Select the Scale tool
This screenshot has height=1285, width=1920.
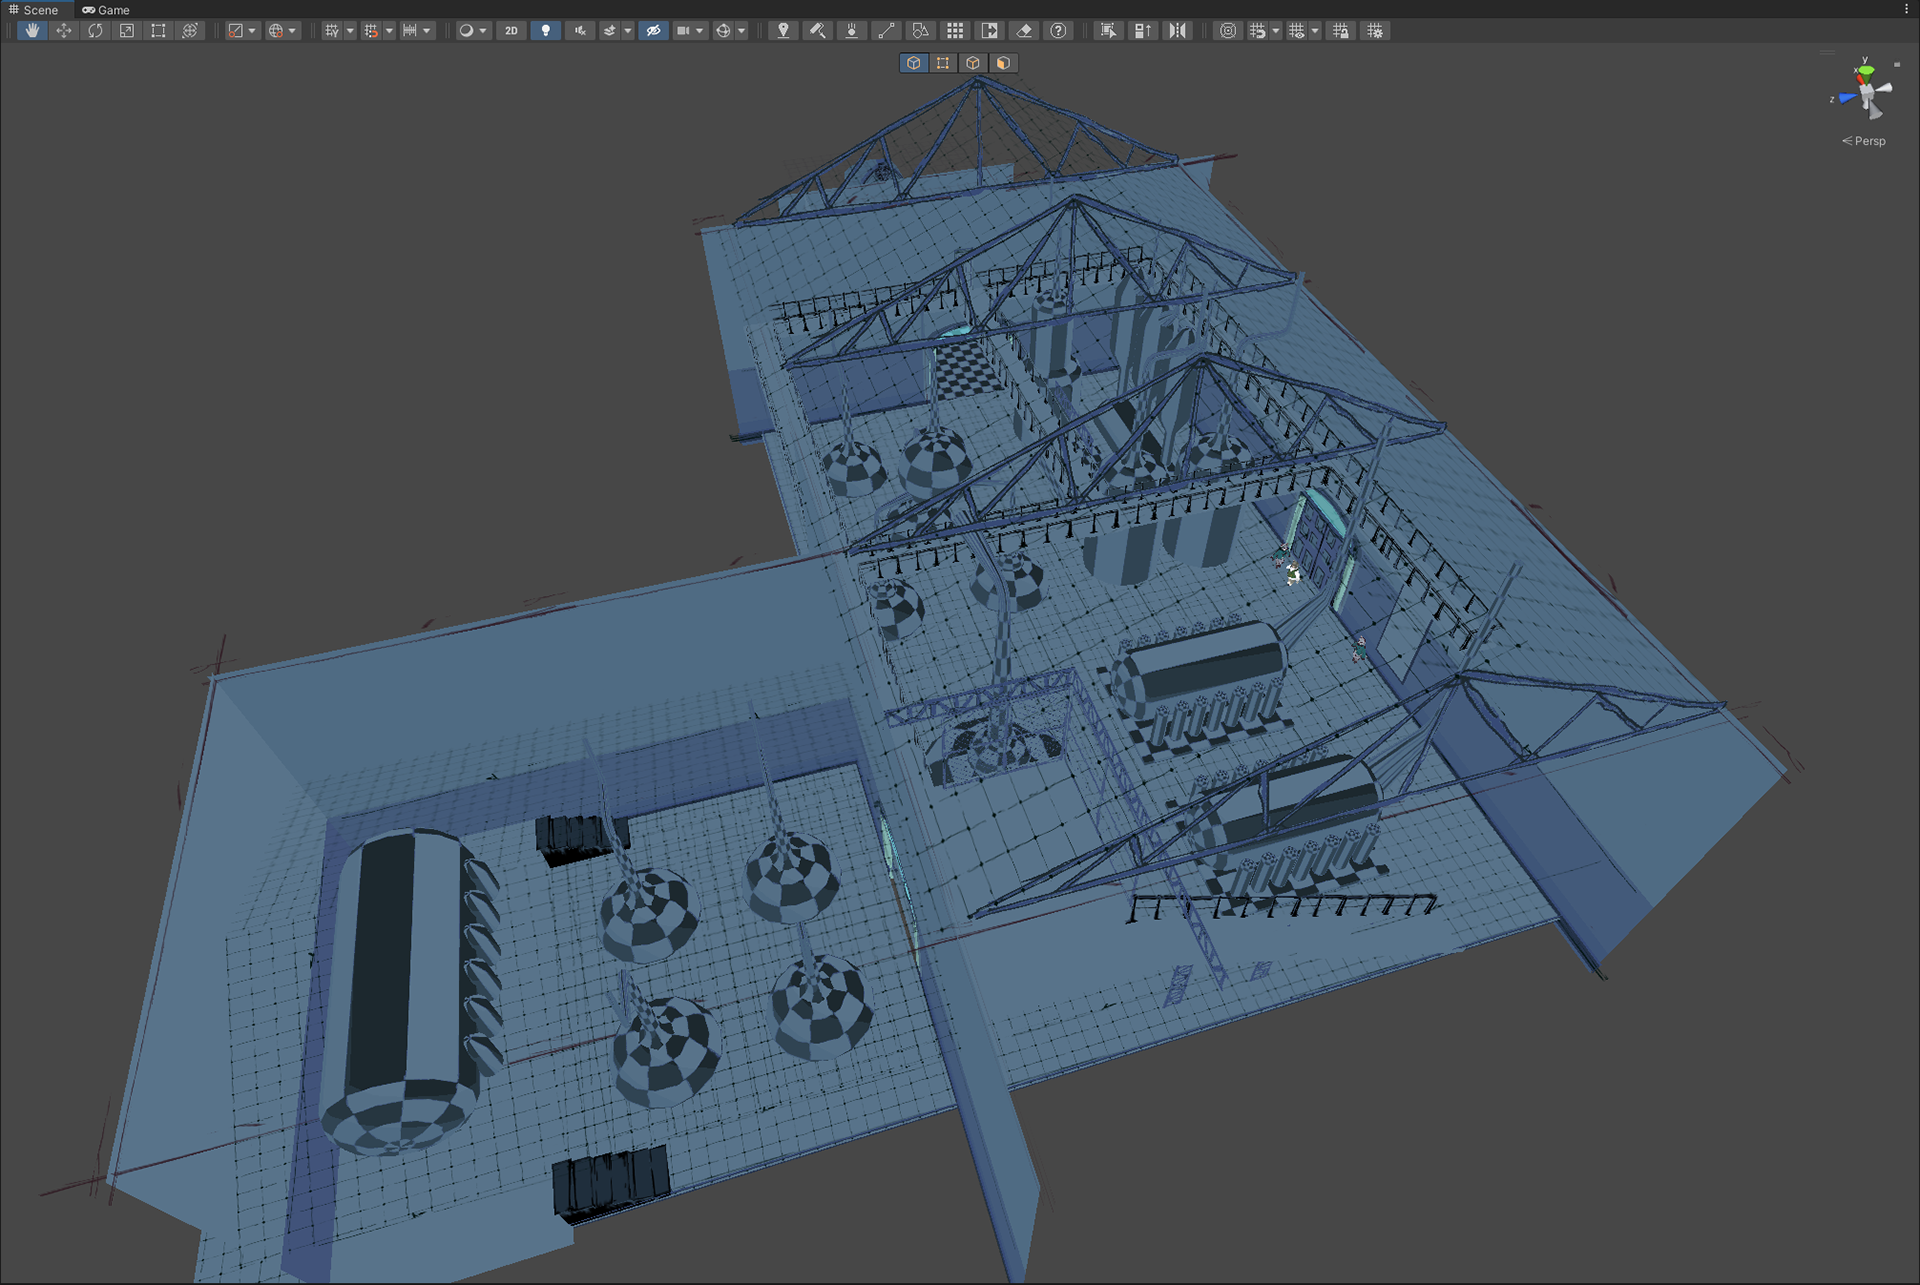point(127,31)
